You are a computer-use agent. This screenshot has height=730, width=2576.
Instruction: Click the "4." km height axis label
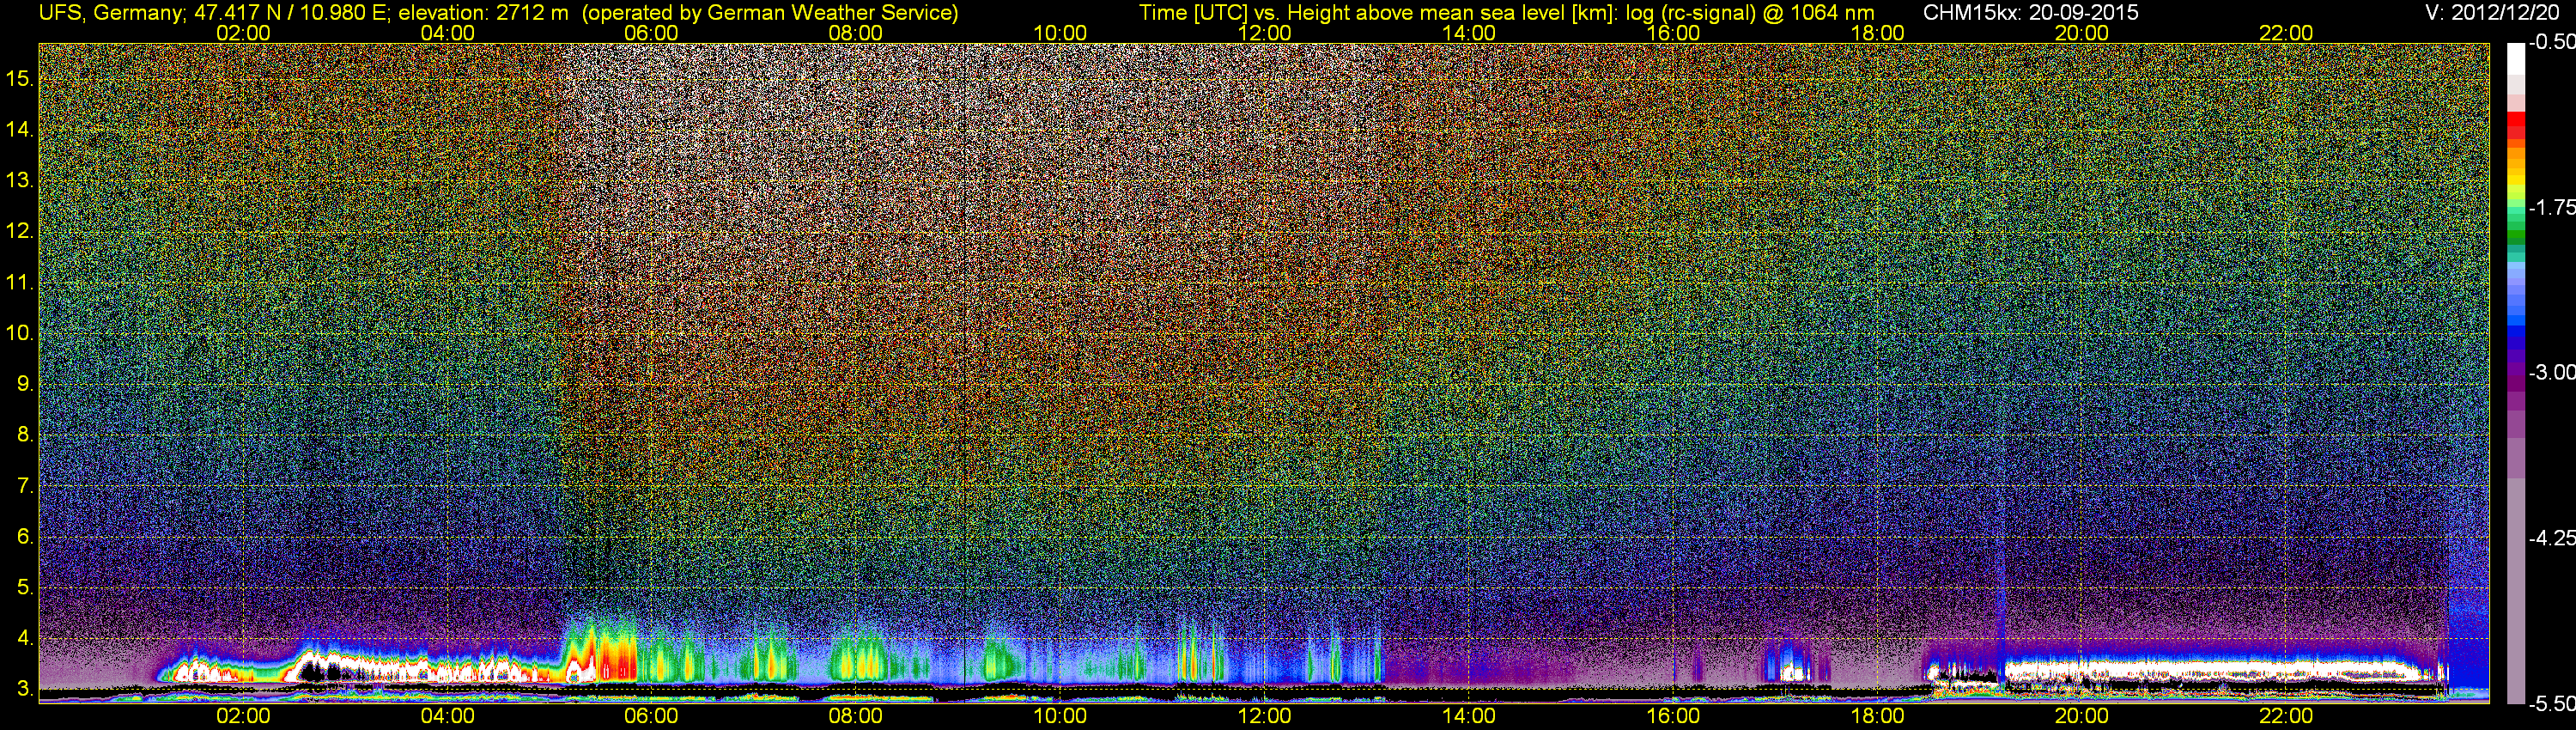click(x=25, y=638)
